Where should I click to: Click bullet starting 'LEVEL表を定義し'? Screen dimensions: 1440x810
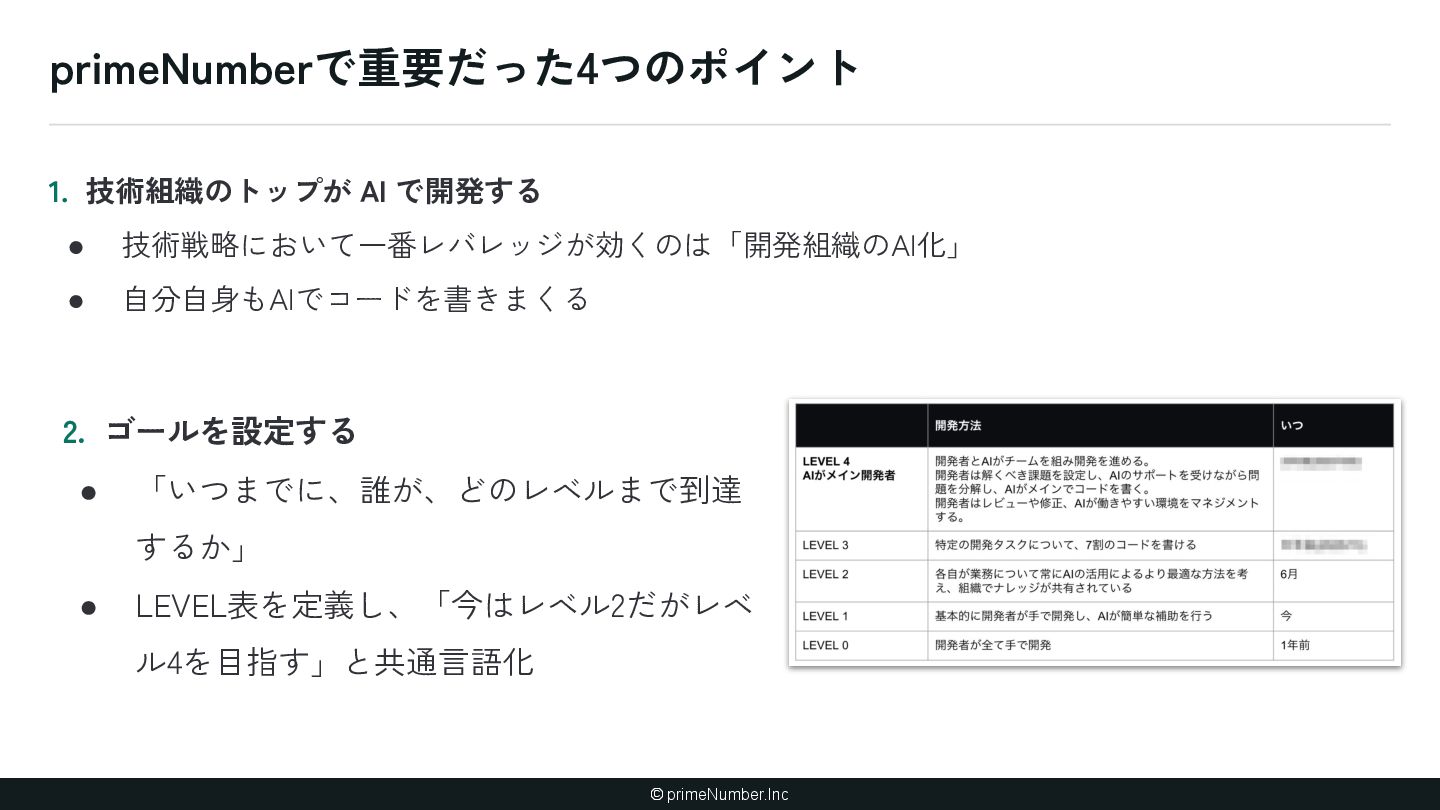tap(444, 633)
